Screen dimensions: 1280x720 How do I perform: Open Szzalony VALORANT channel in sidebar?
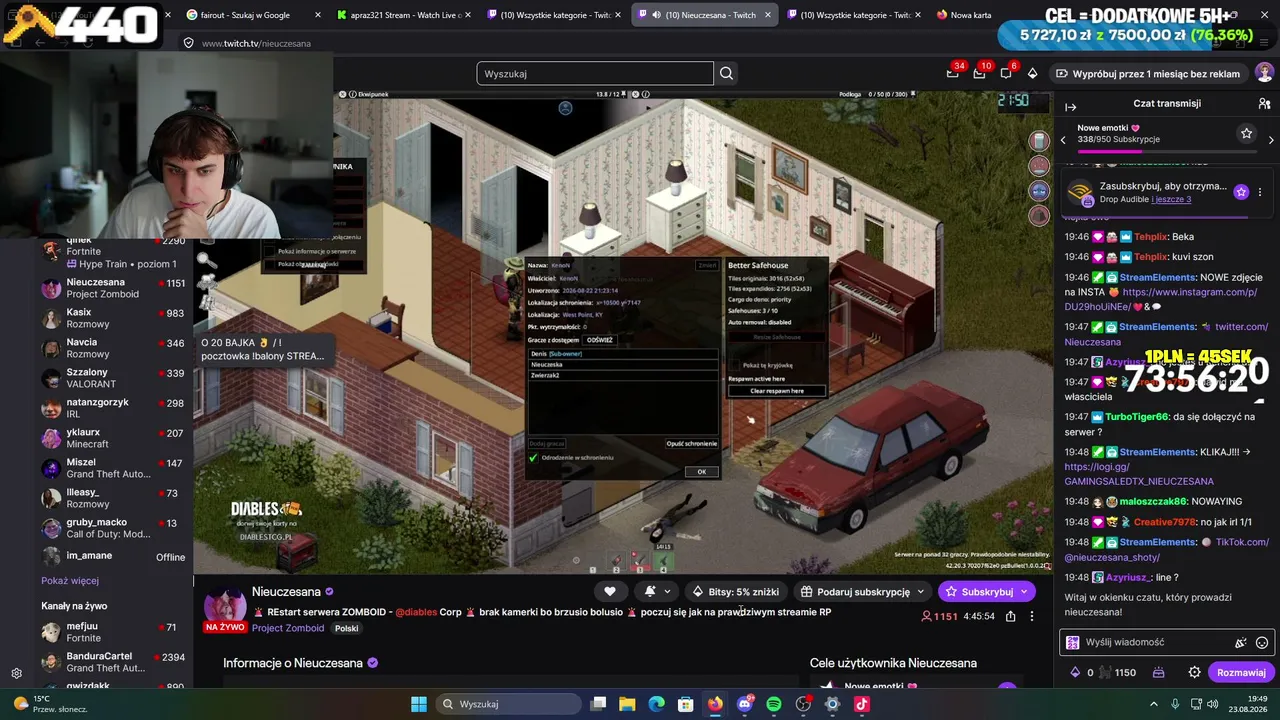113,378
